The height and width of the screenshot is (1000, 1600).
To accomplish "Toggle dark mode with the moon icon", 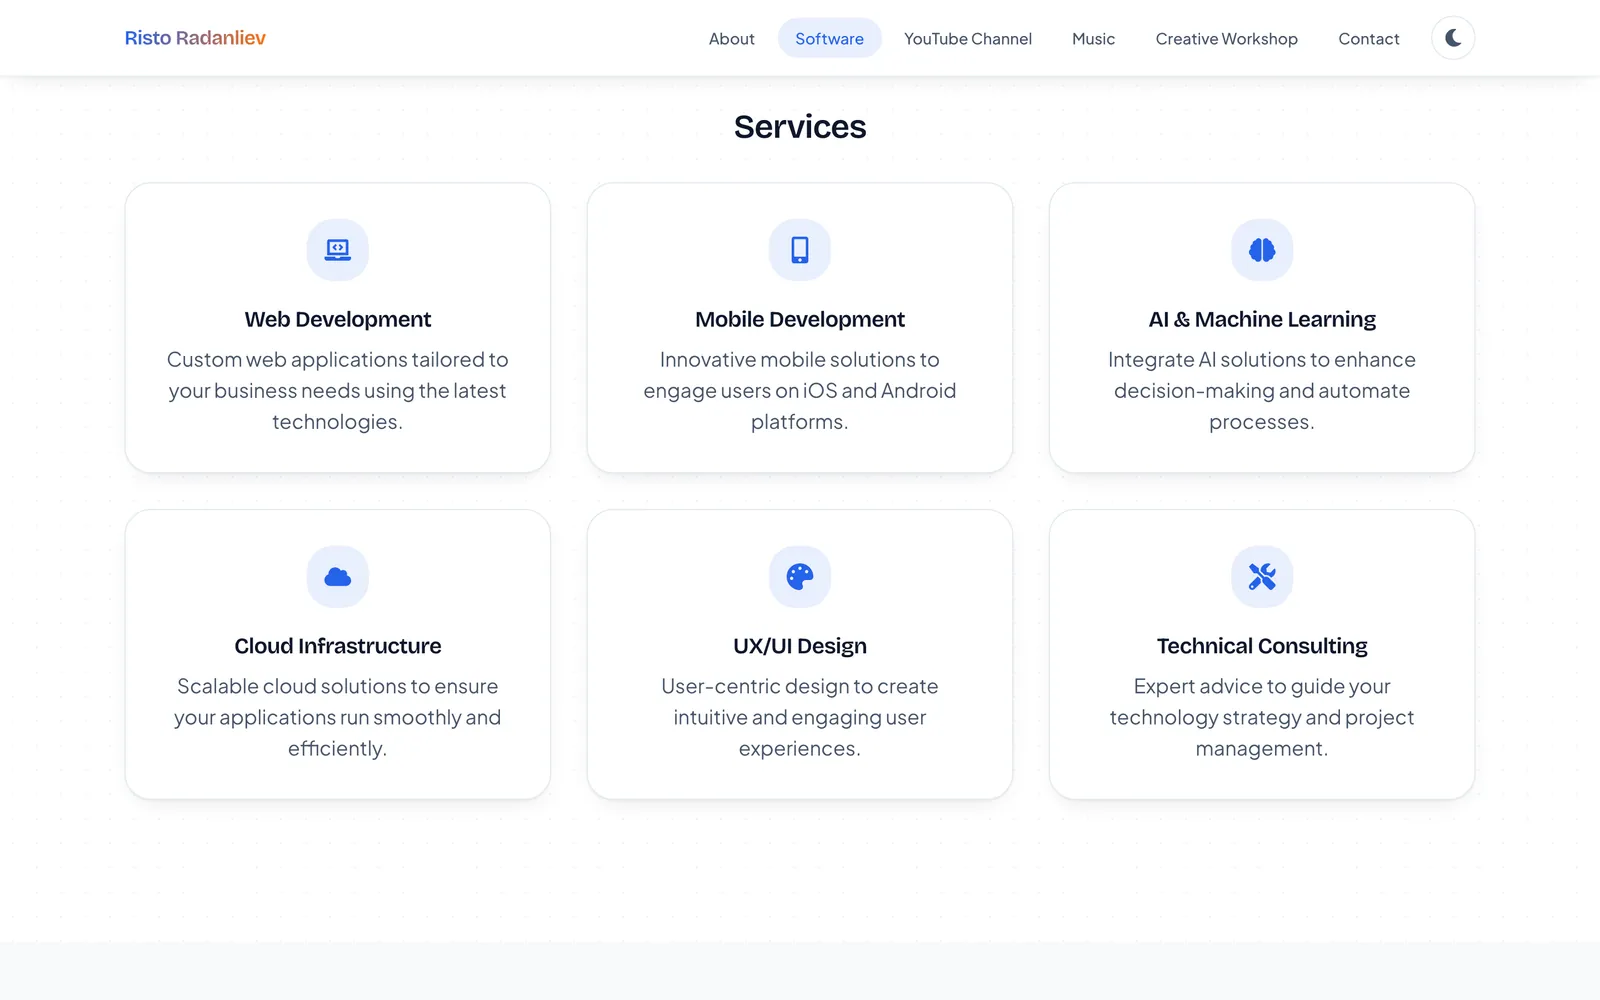I will pyautogui.click(x=1453, y=38).
